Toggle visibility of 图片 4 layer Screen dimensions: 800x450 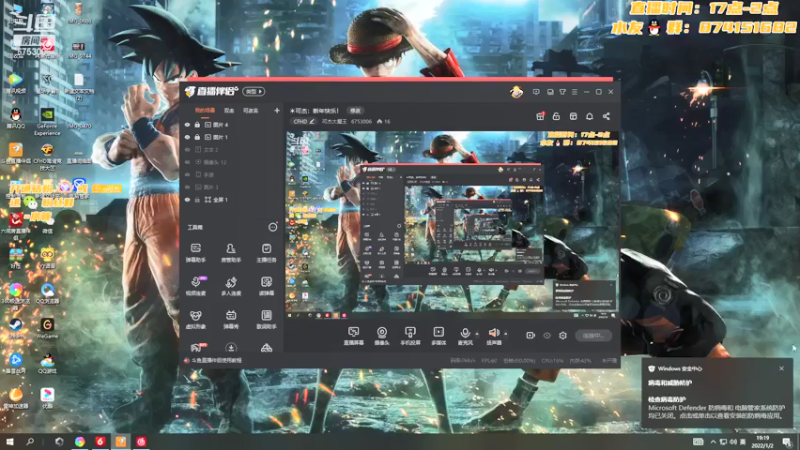tap(187, 125)
